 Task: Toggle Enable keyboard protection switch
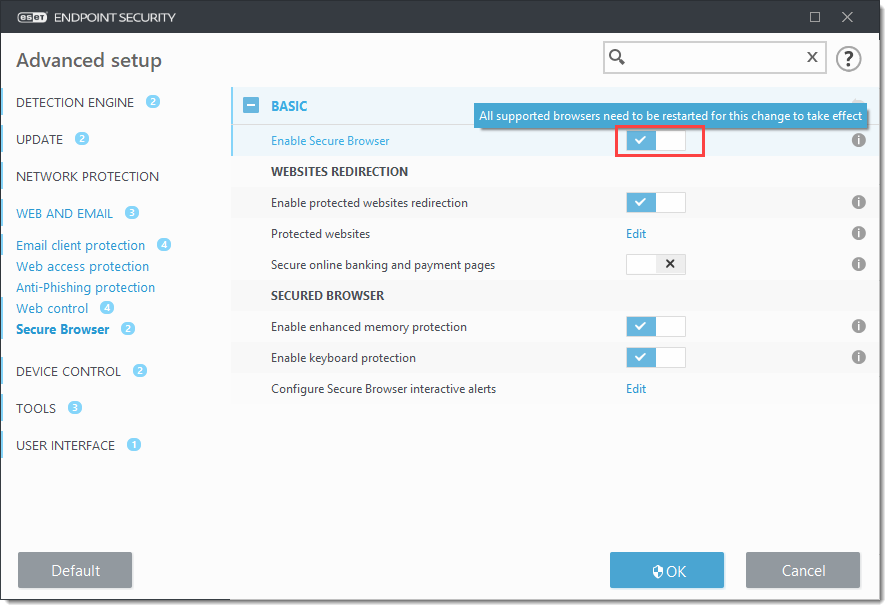point(656,357)
